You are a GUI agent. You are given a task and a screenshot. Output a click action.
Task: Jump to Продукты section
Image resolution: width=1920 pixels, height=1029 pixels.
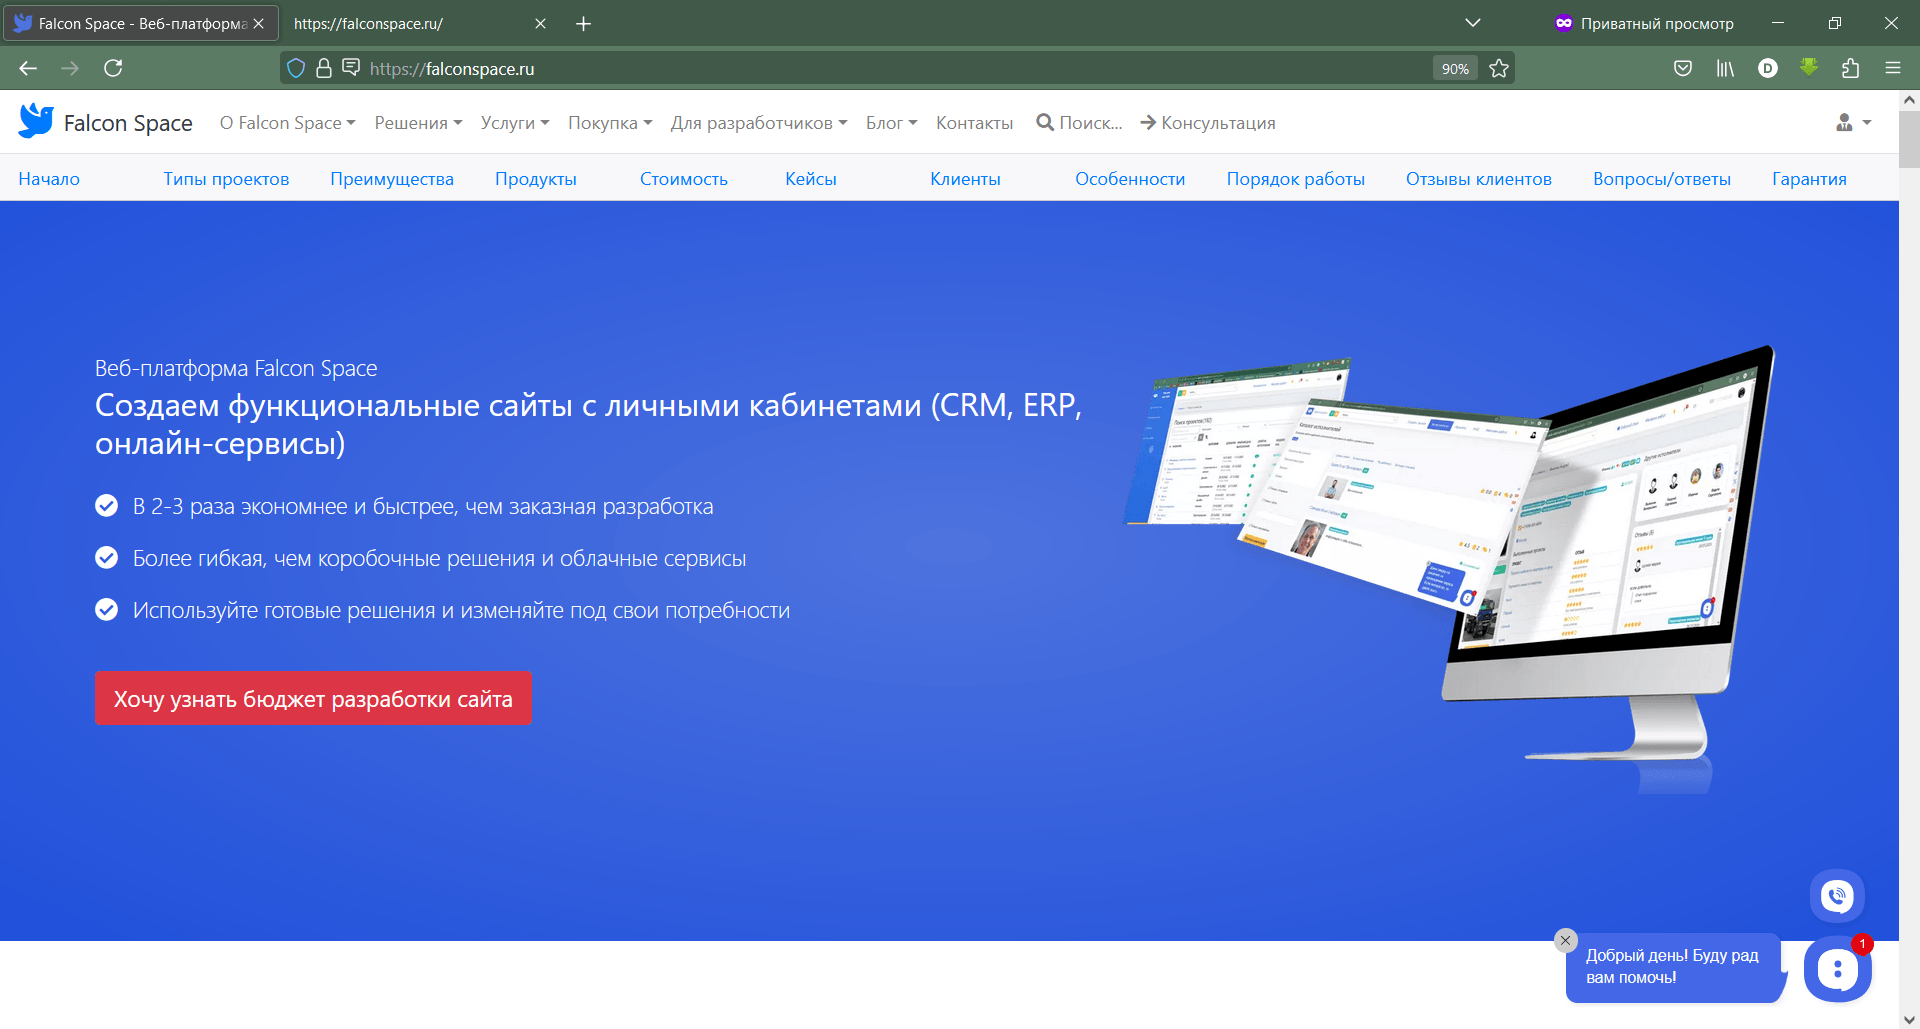point(536,179)
